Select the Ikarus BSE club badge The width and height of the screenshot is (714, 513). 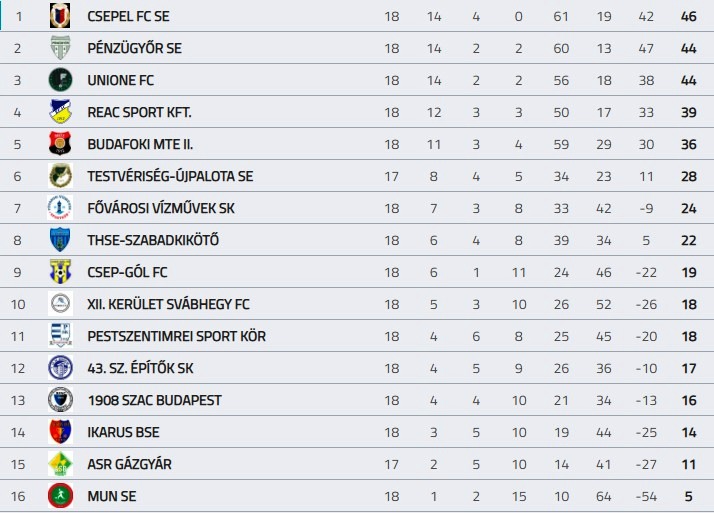pos(60,432)
